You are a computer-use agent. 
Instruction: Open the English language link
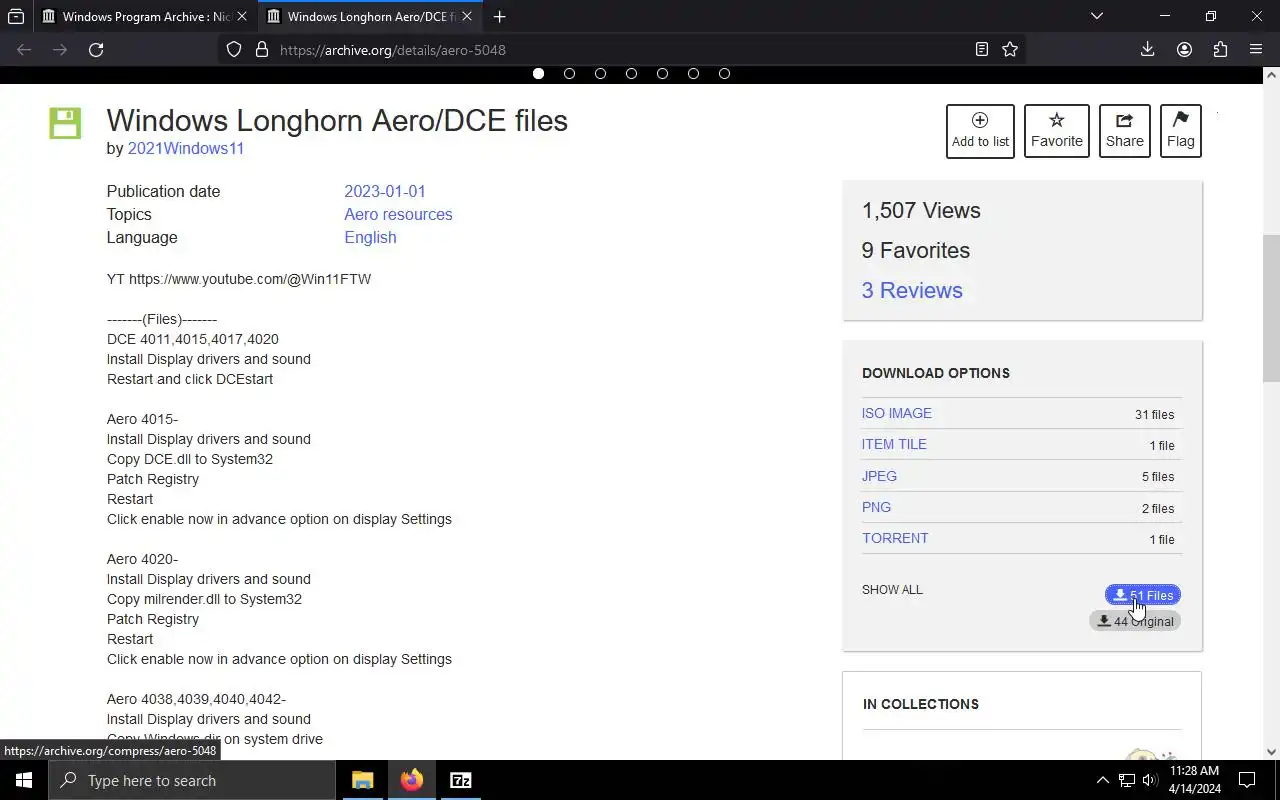pyautogui.click(x=370, y=237)
